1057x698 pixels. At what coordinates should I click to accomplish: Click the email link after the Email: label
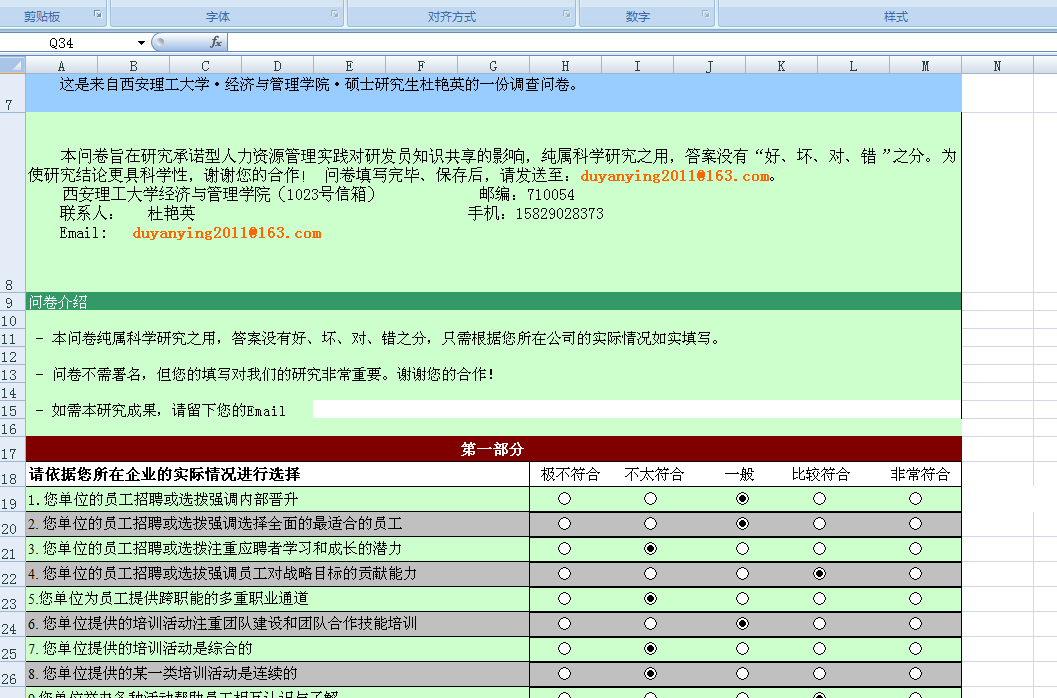point(226,233)
